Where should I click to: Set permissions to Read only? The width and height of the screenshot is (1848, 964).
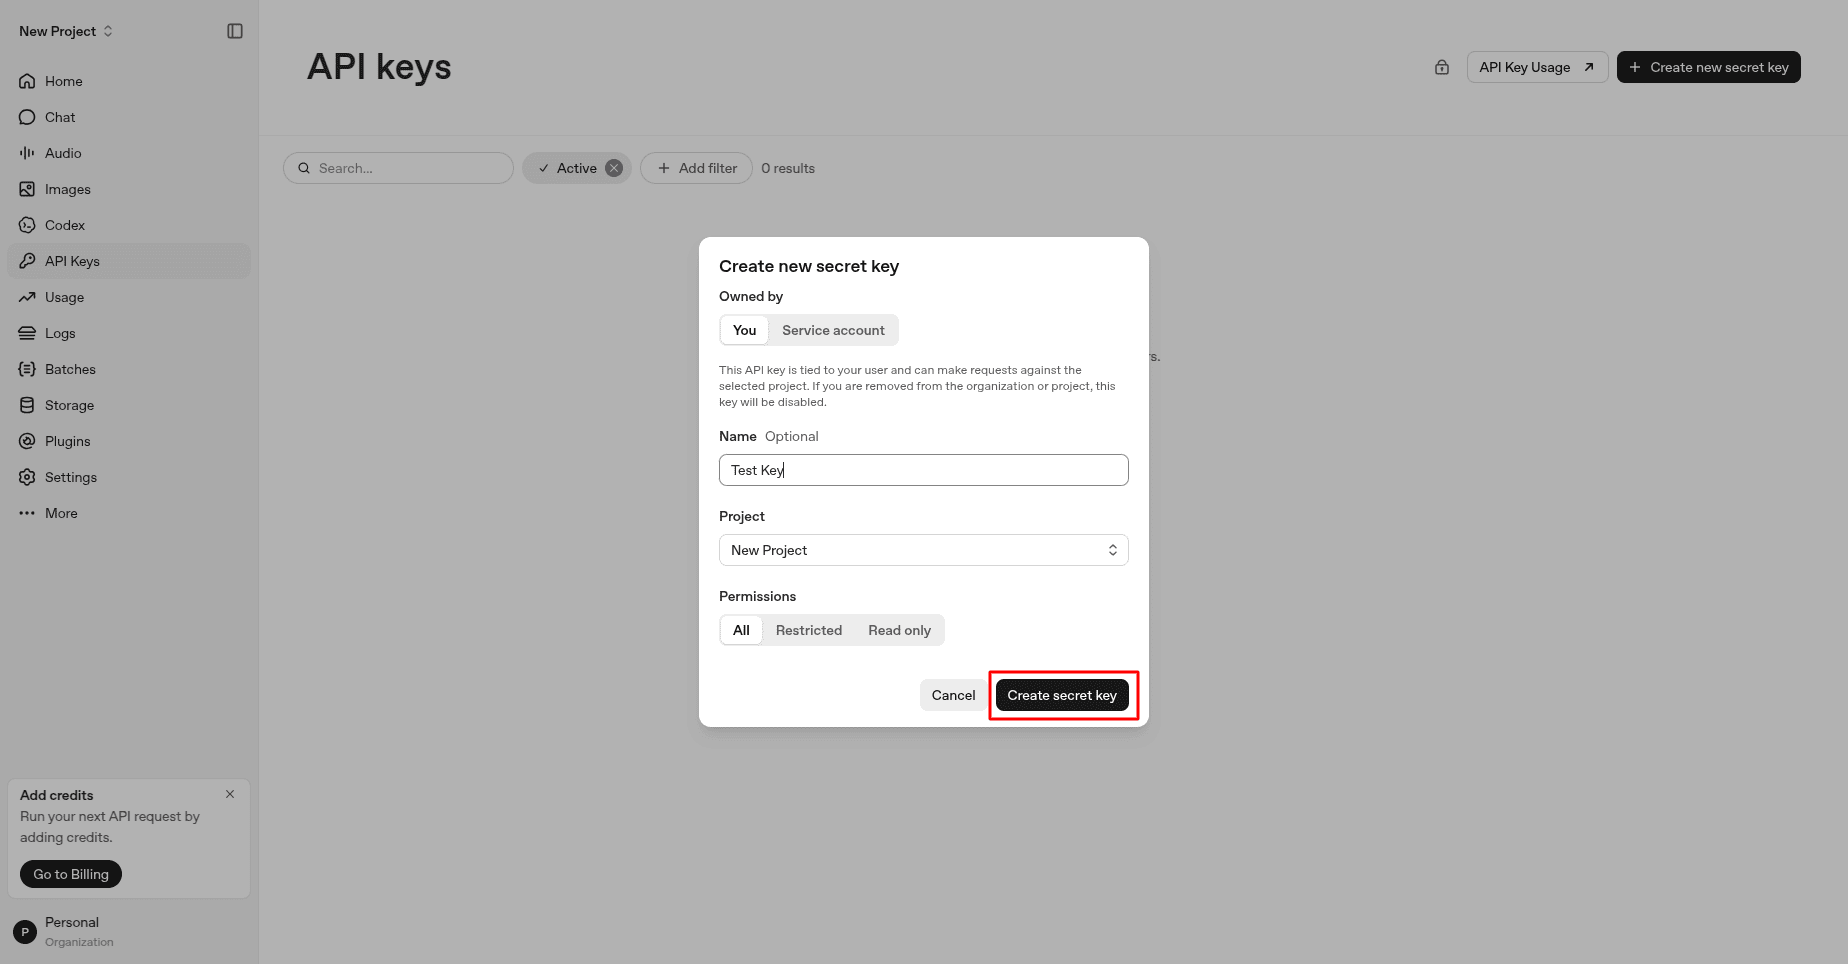pyautogui.click(x=899, y=630)
